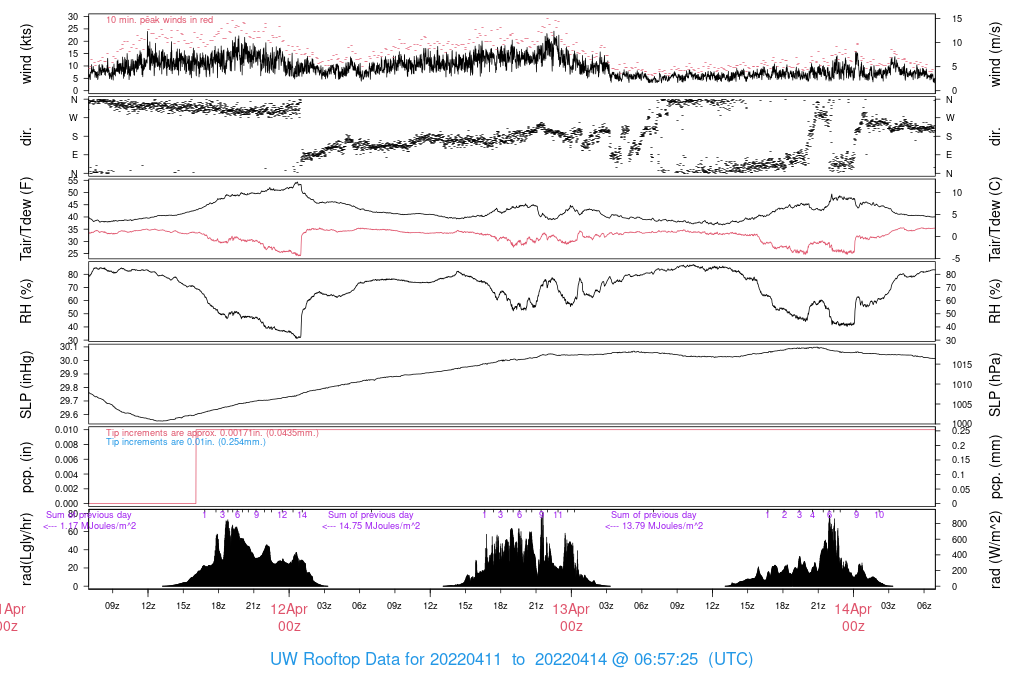Click the '30.1' value on the SLP inHg axis
1024x700 pixels.
click(69, 347)
